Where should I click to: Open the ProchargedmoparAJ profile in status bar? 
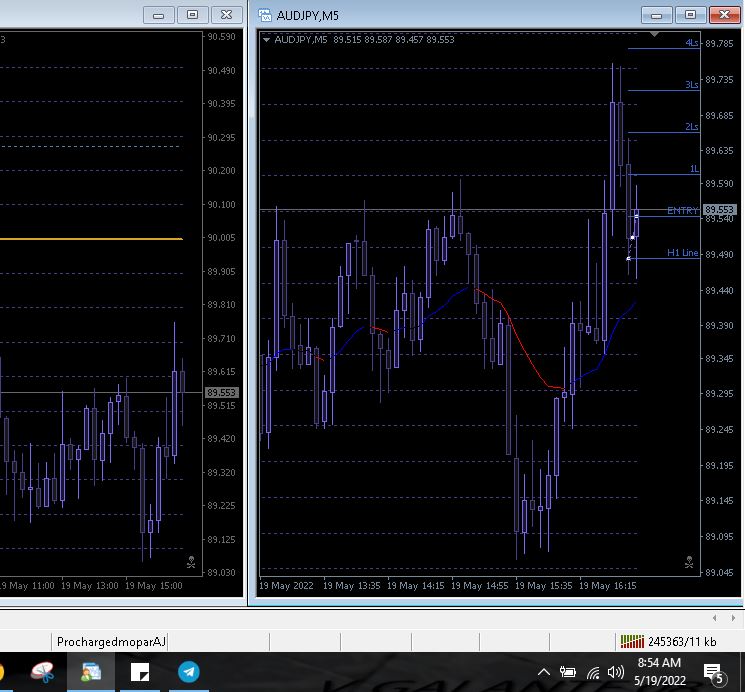coord(111,642)
